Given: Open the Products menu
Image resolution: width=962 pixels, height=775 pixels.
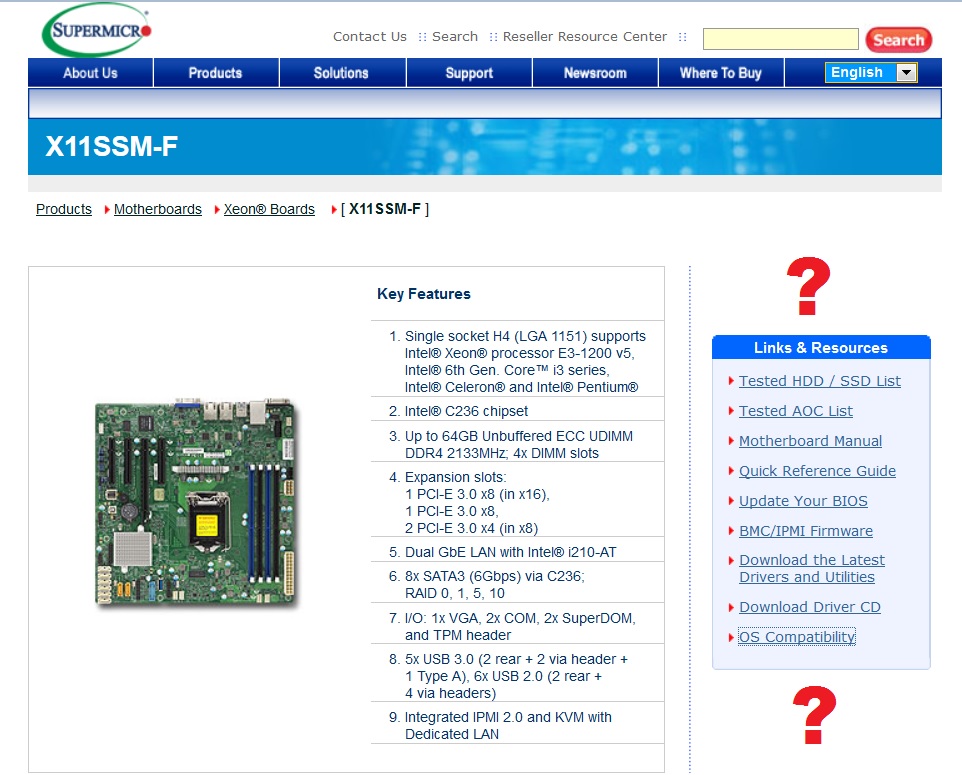Looking at the screenshot, I should [215, 73].
